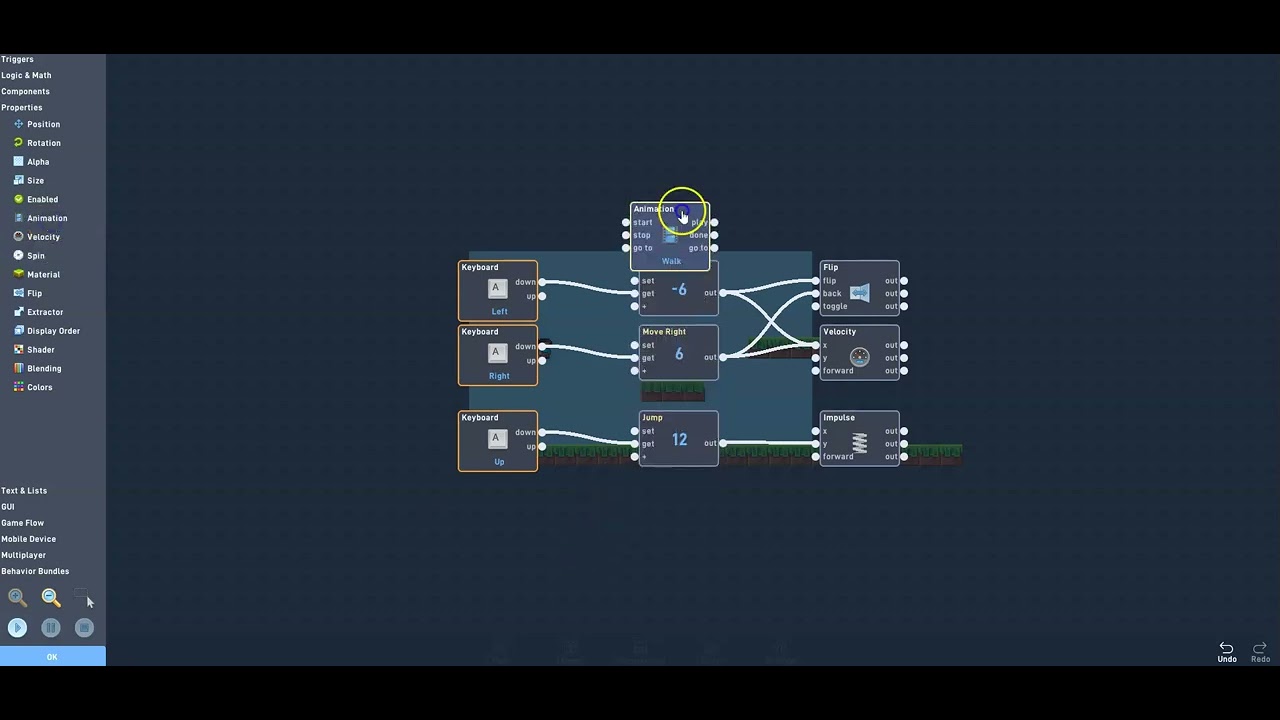The height and width of the screenshot is (720, 1280).
Task: Expand the Mobile Device category
Action: 28,539
